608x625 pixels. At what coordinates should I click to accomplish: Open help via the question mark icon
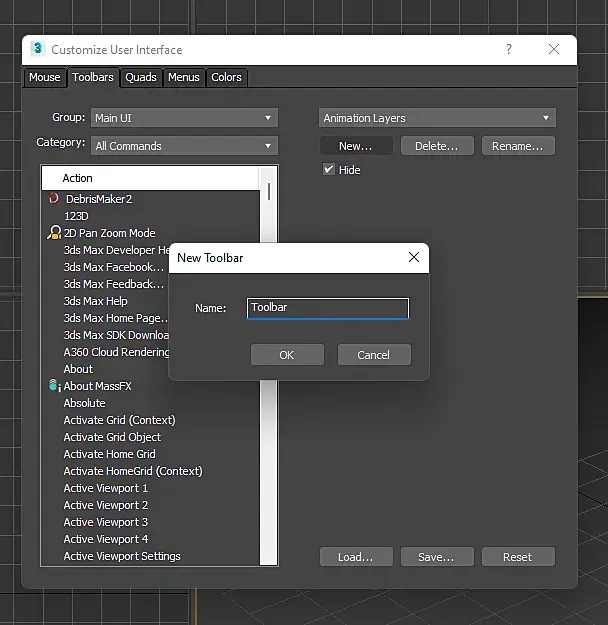[509, 49]
